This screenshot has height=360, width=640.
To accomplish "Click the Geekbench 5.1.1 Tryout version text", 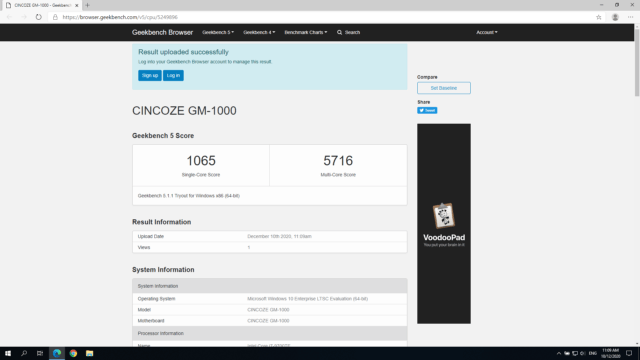I will [x=189, y=196].
